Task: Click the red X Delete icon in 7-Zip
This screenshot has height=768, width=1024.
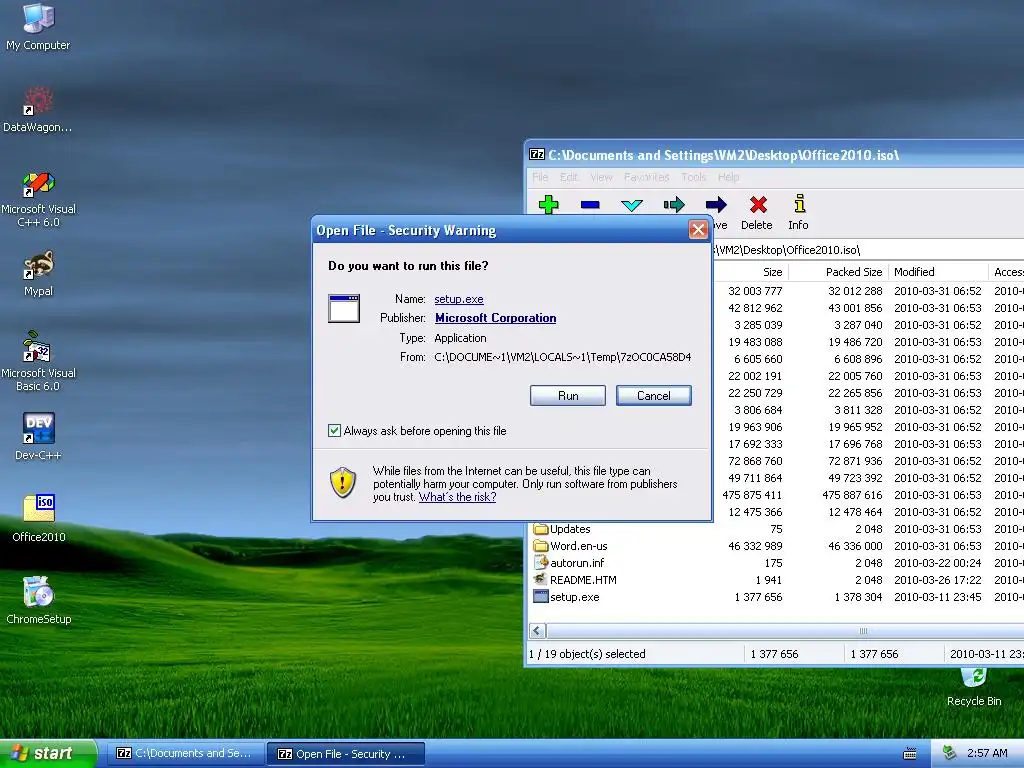Action: tap(758, 205)
